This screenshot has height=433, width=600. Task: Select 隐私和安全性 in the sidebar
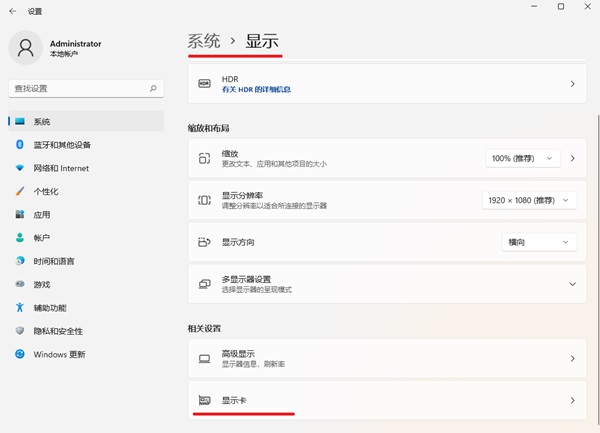tap(86, 331)
